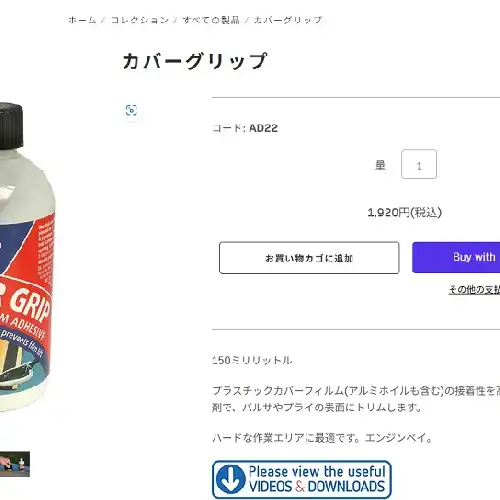The width and height of the screenshot is (500, 500).
Task: Click the 250ミリリットル volume text
Action: coord(252,360)
